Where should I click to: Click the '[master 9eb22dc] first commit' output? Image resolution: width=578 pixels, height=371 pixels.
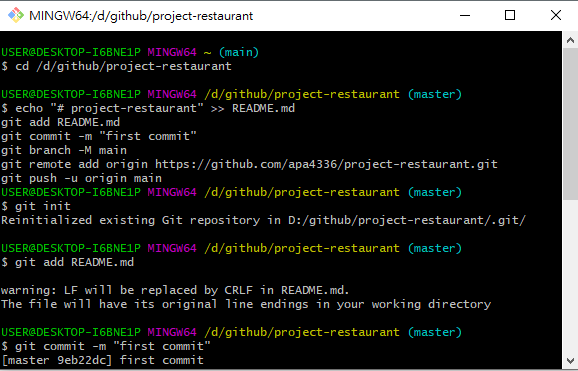pyautogui.click(x=102, y=360)
